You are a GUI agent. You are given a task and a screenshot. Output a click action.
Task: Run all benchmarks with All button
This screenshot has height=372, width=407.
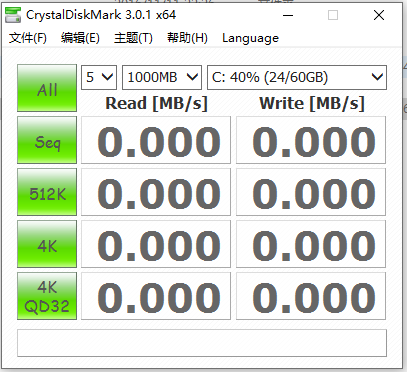[47, 88]
